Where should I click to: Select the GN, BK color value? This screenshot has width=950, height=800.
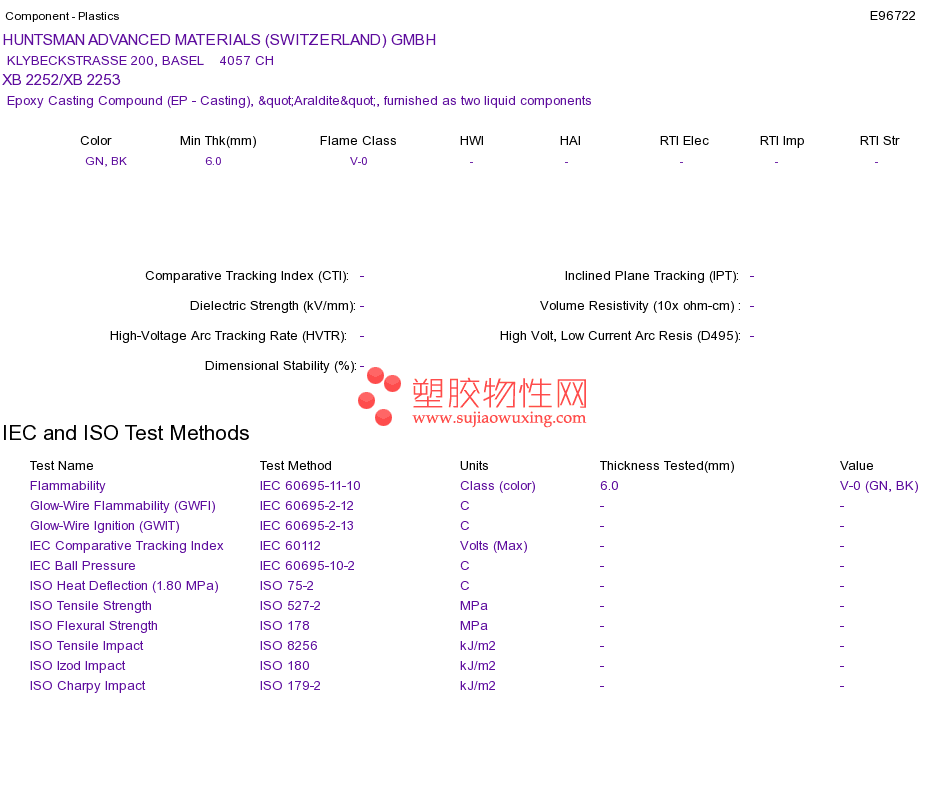106,161
